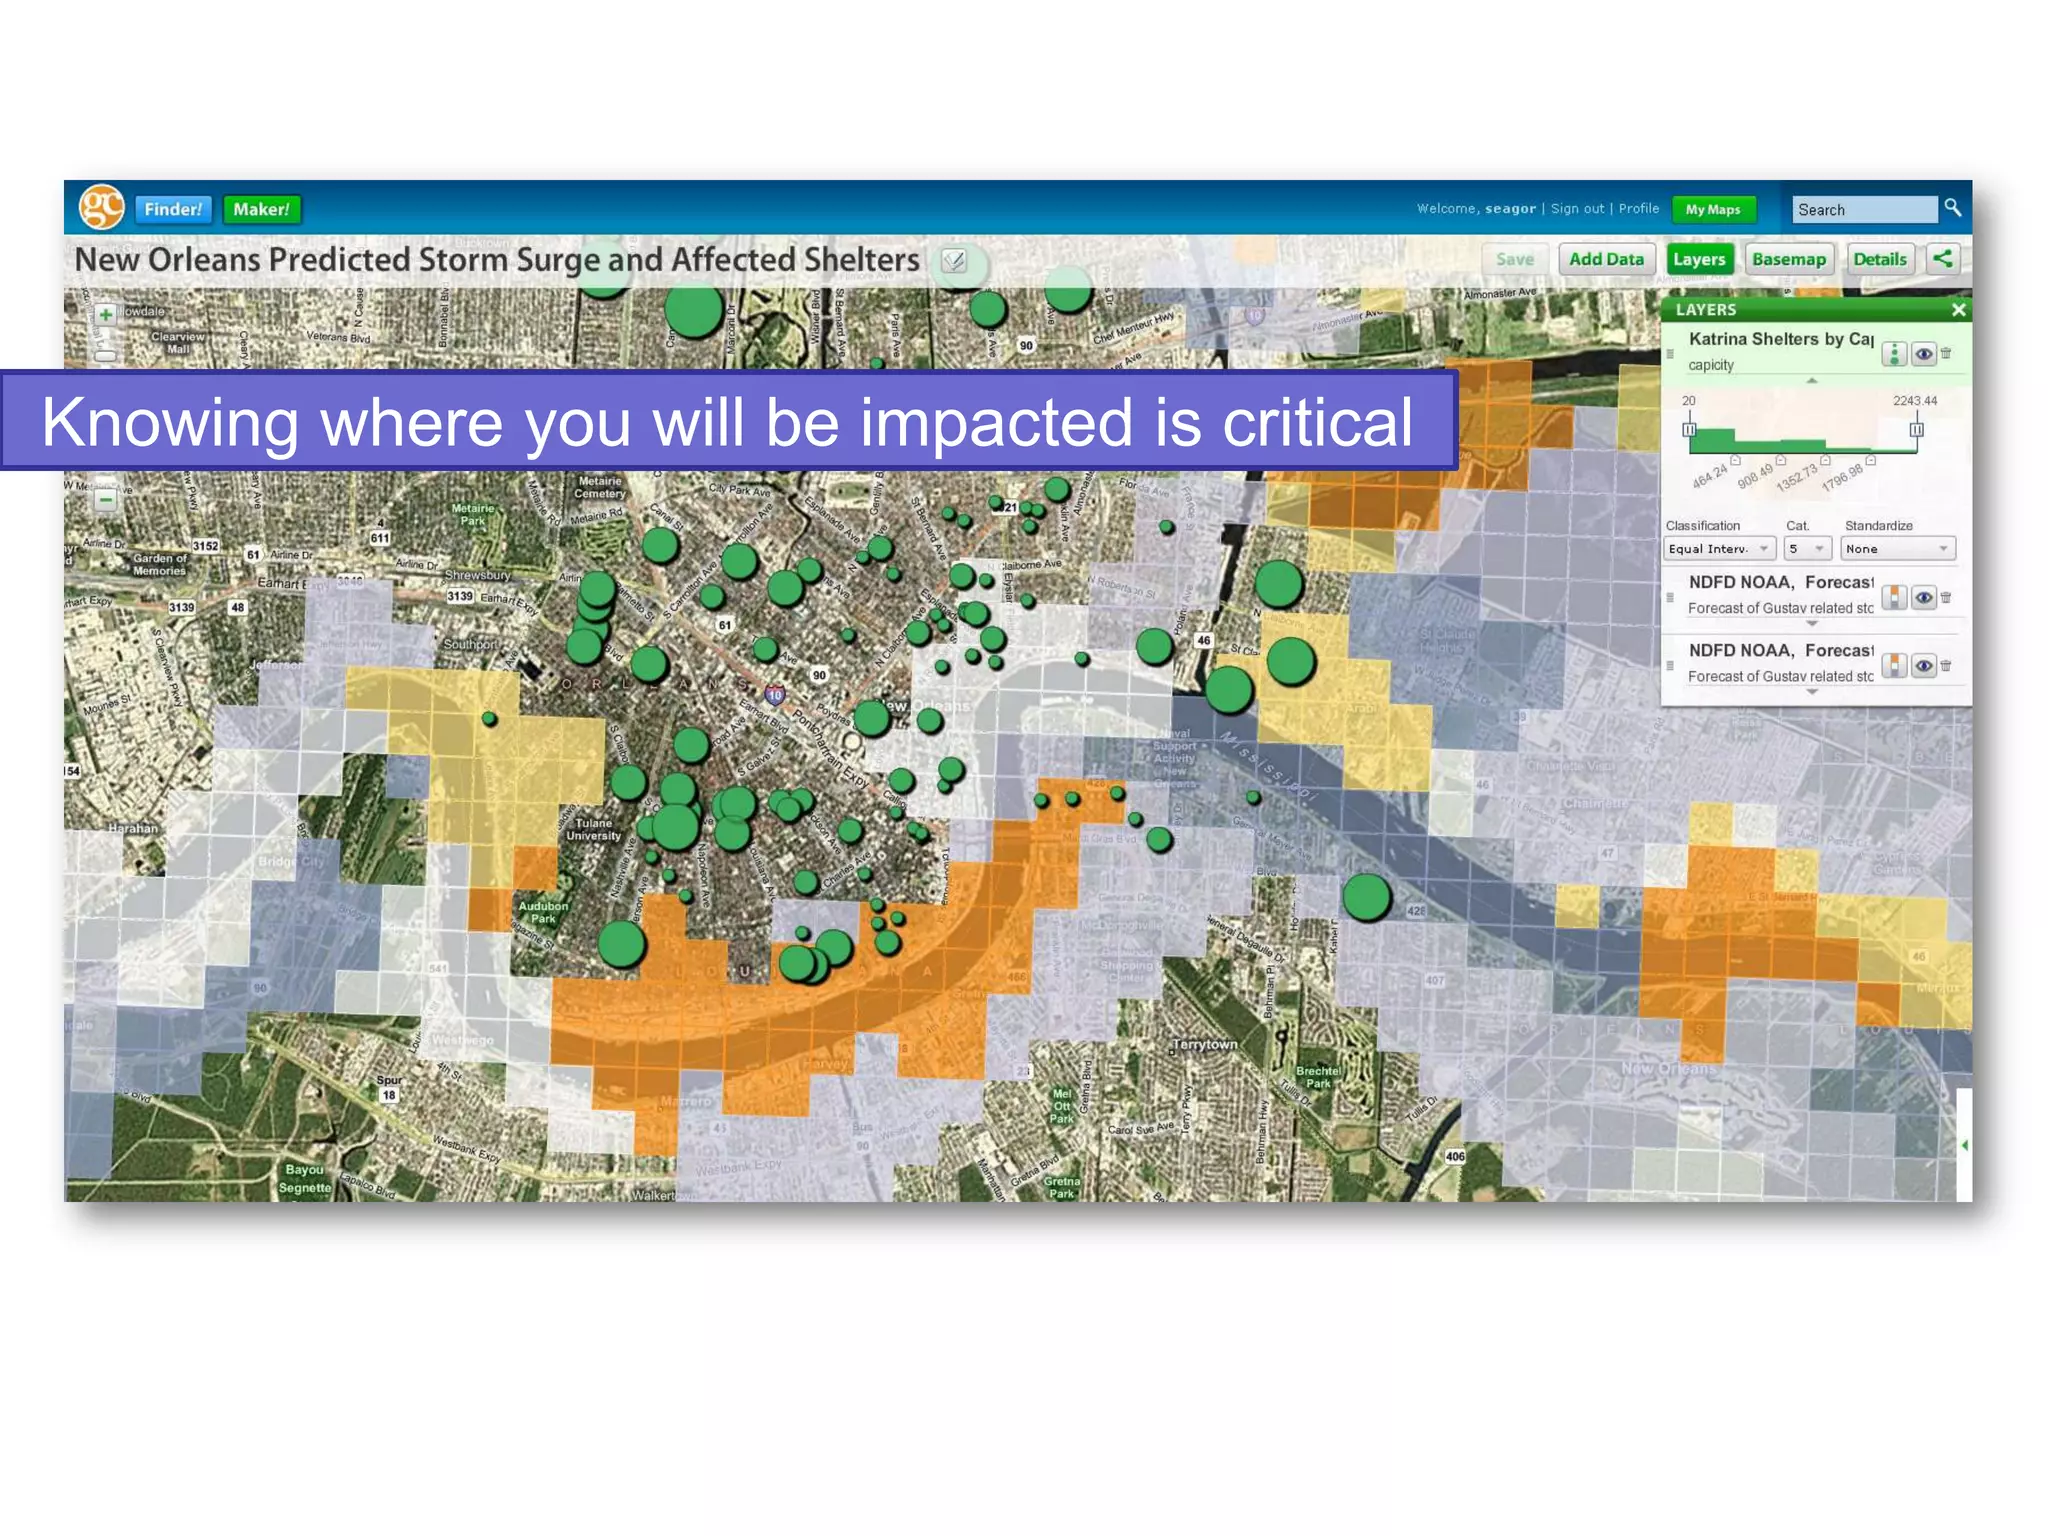Delete the Katrina Shelters layer
The width and height of the screenshot is (2048, 1536).
pyautogui.click(x=1946, y=353)
